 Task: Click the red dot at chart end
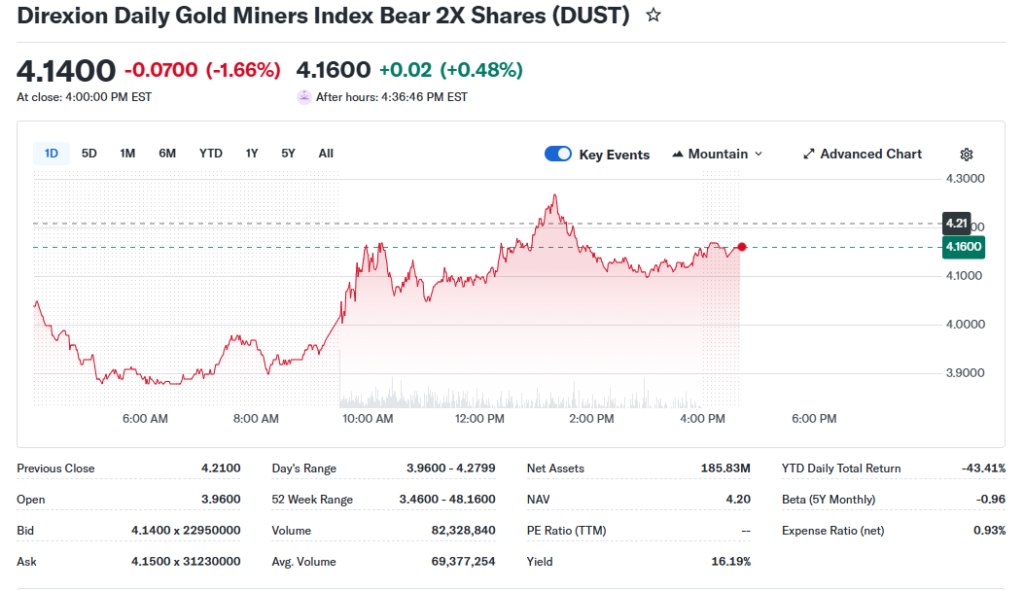(741, 247)
